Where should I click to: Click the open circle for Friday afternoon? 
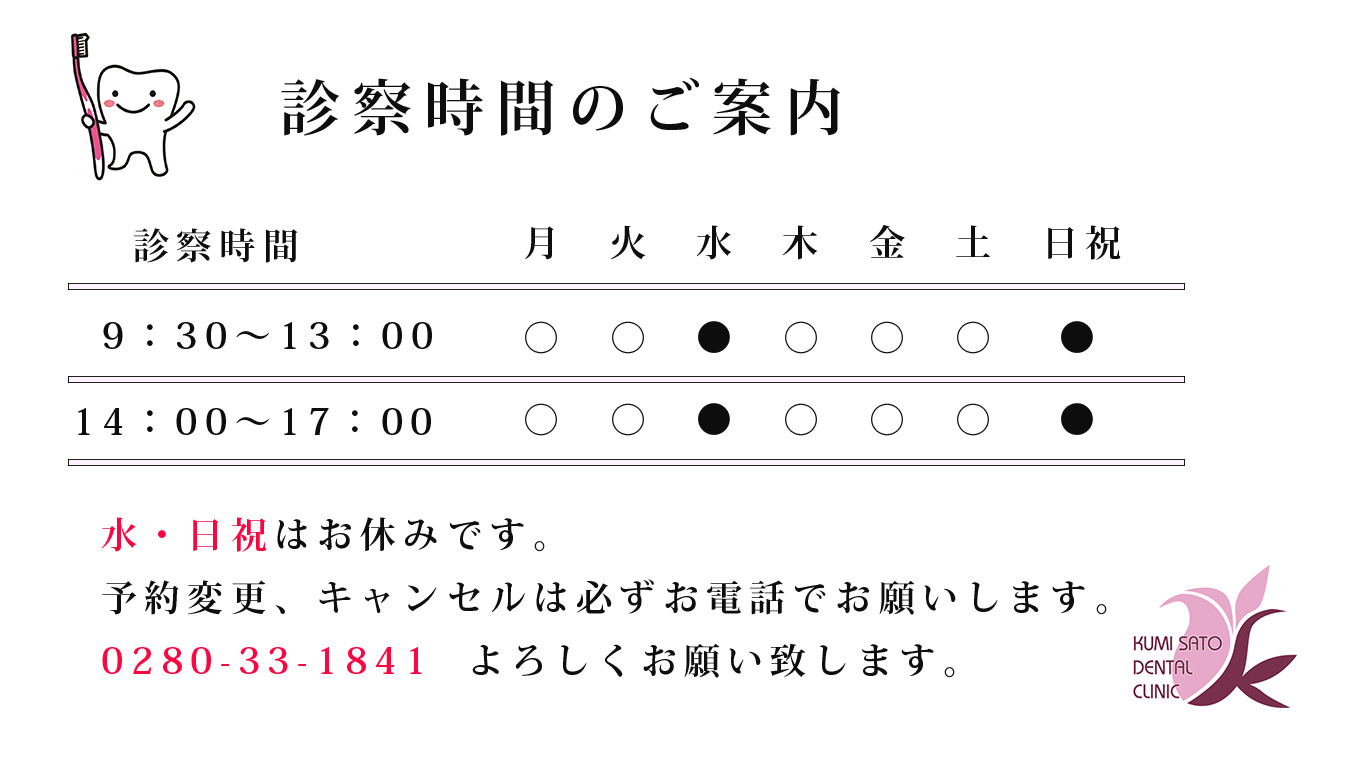click(887, 420)
